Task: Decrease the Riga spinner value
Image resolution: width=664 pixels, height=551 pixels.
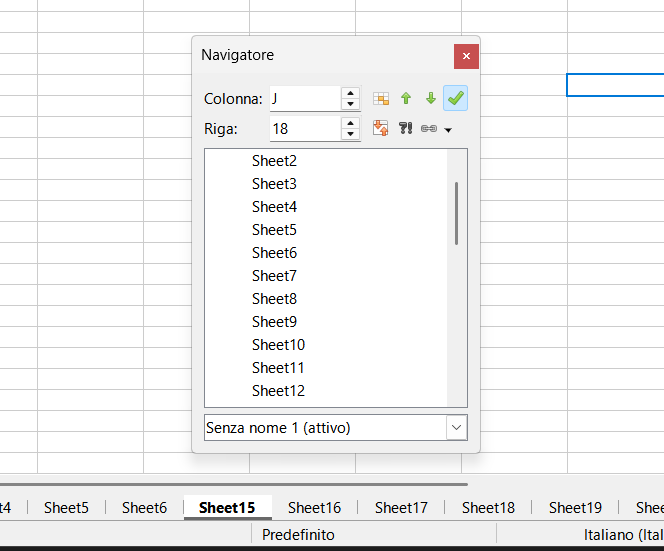Action: coord(350,134)
